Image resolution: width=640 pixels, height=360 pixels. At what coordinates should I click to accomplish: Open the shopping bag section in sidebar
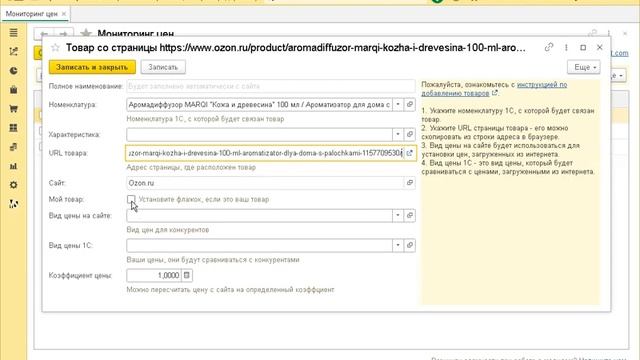tap(13, 90)
